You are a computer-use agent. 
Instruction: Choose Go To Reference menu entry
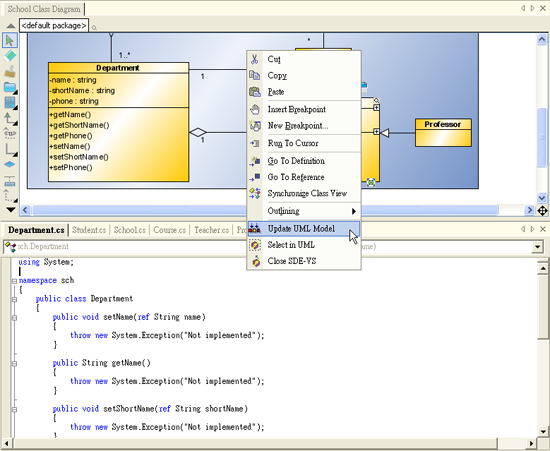304,177
